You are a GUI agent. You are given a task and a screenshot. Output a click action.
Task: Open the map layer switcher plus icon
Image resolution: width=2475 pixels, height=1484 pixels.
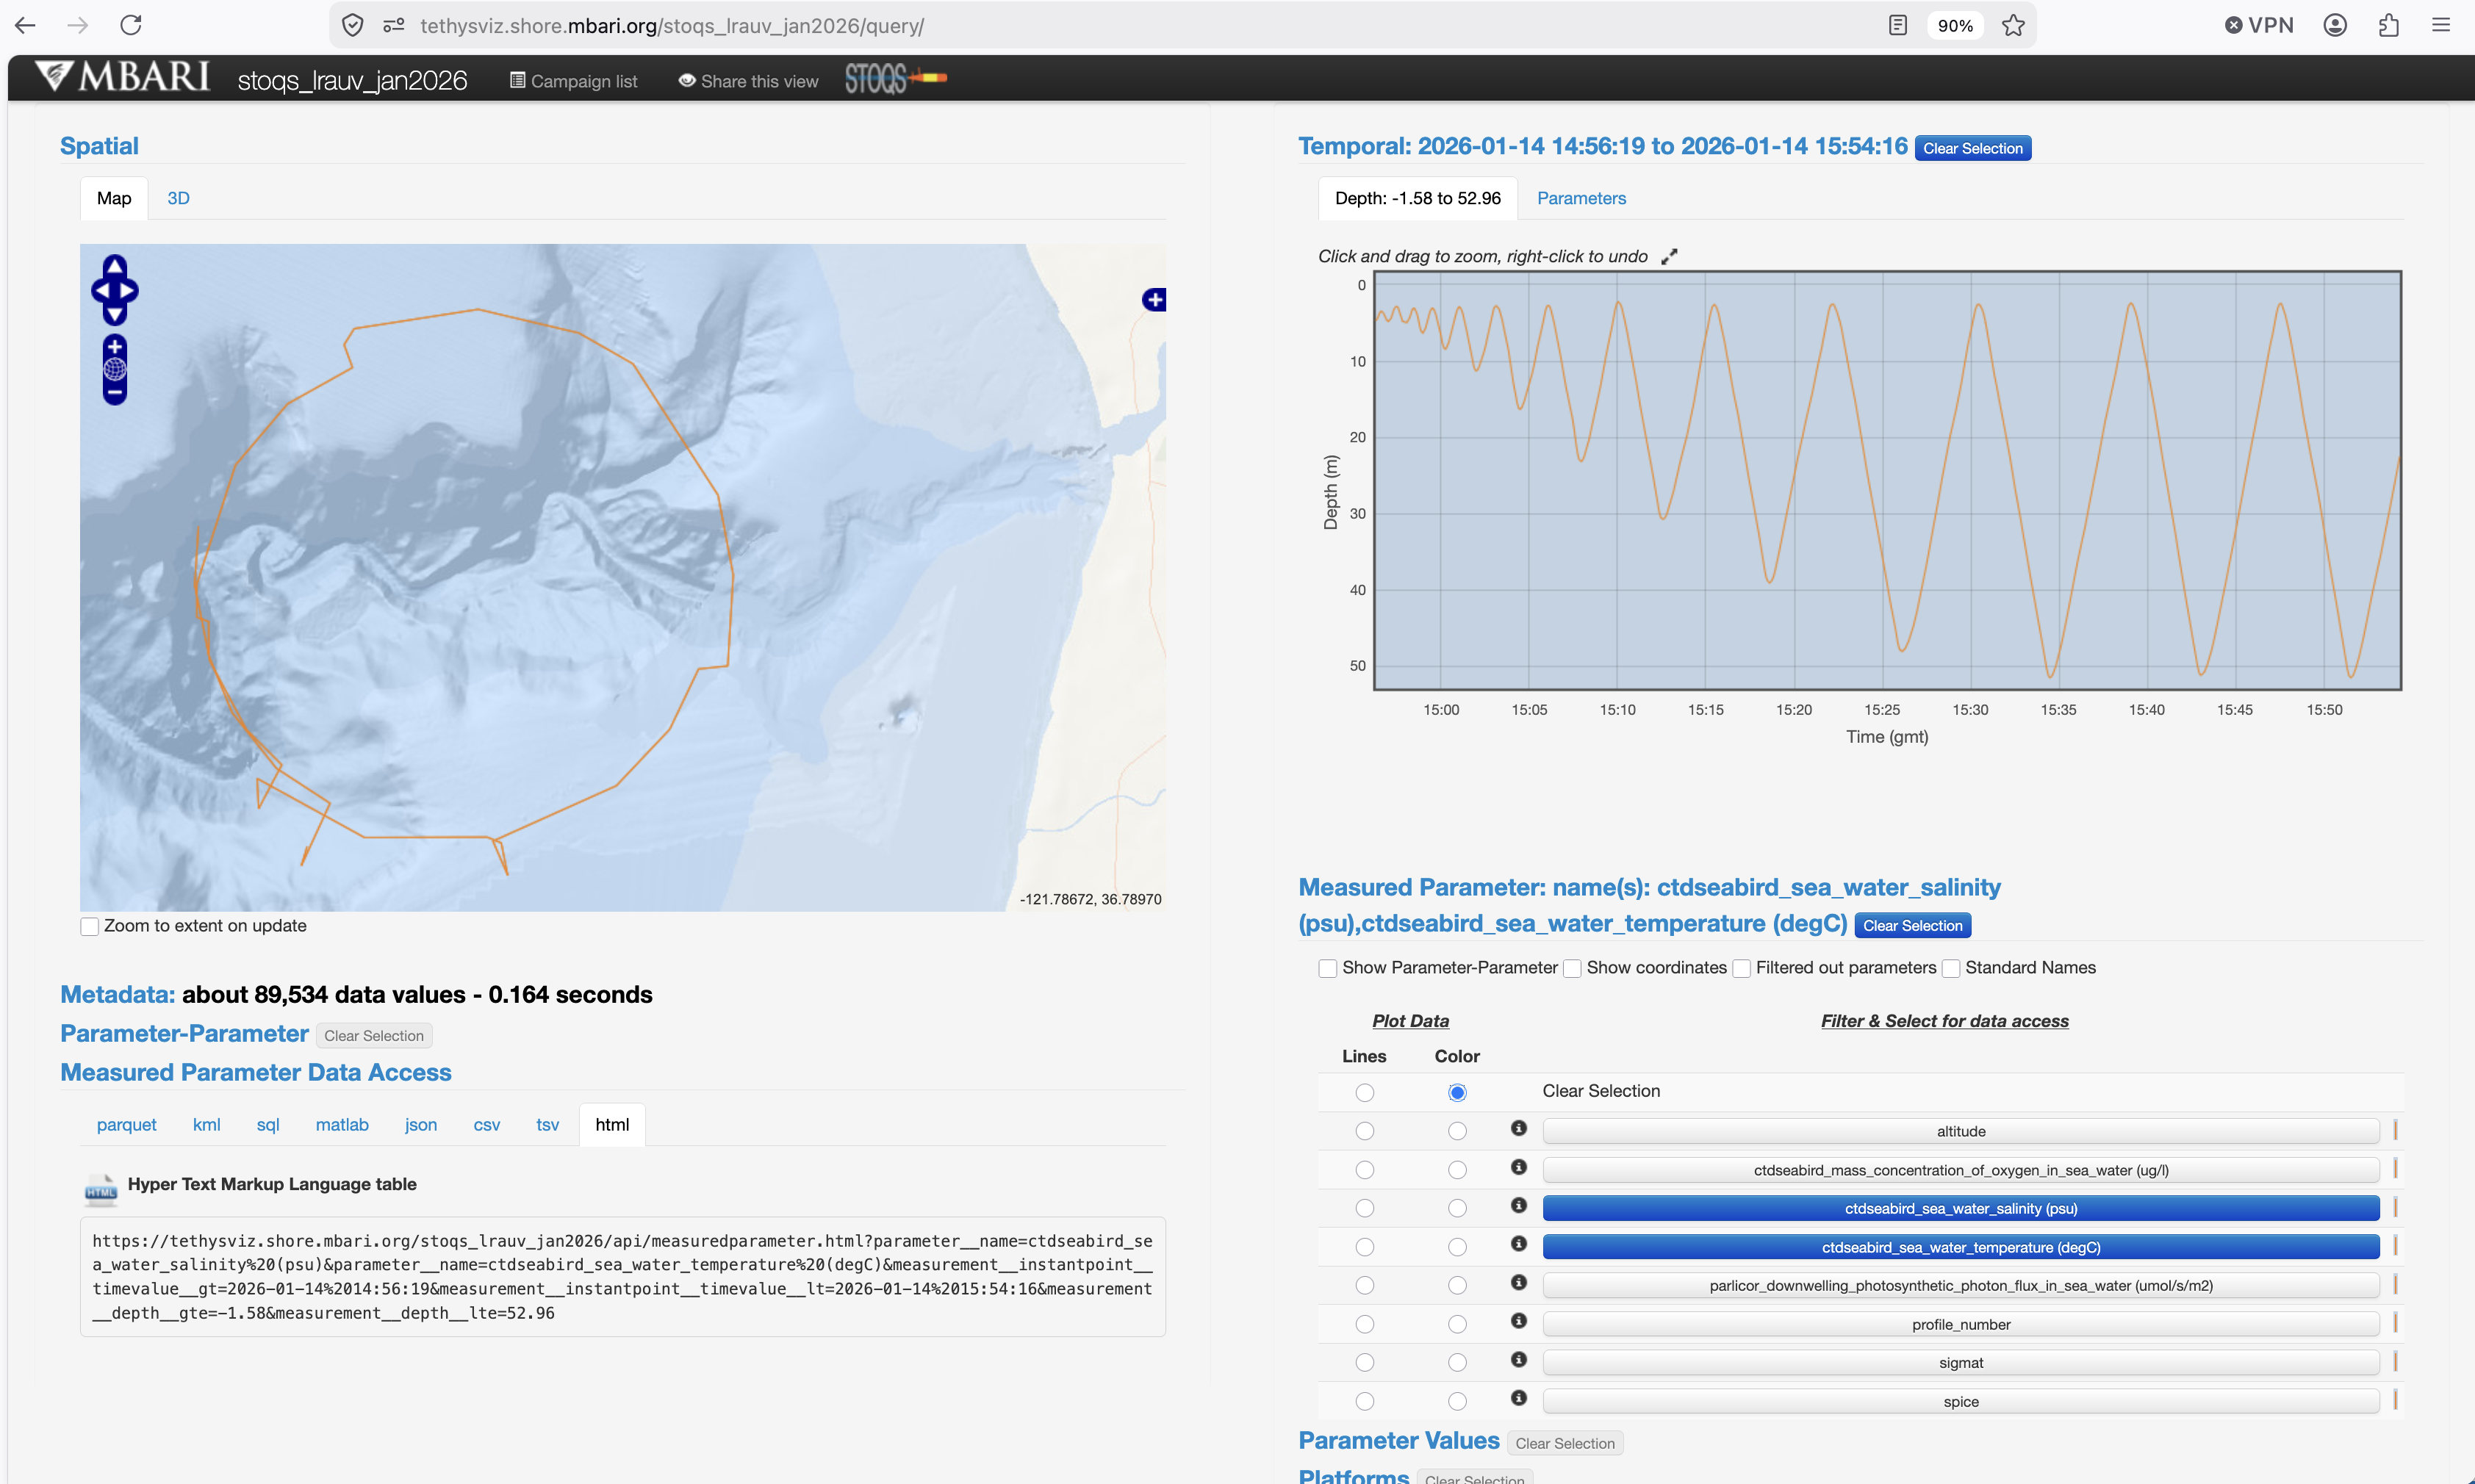(1154, 299)
